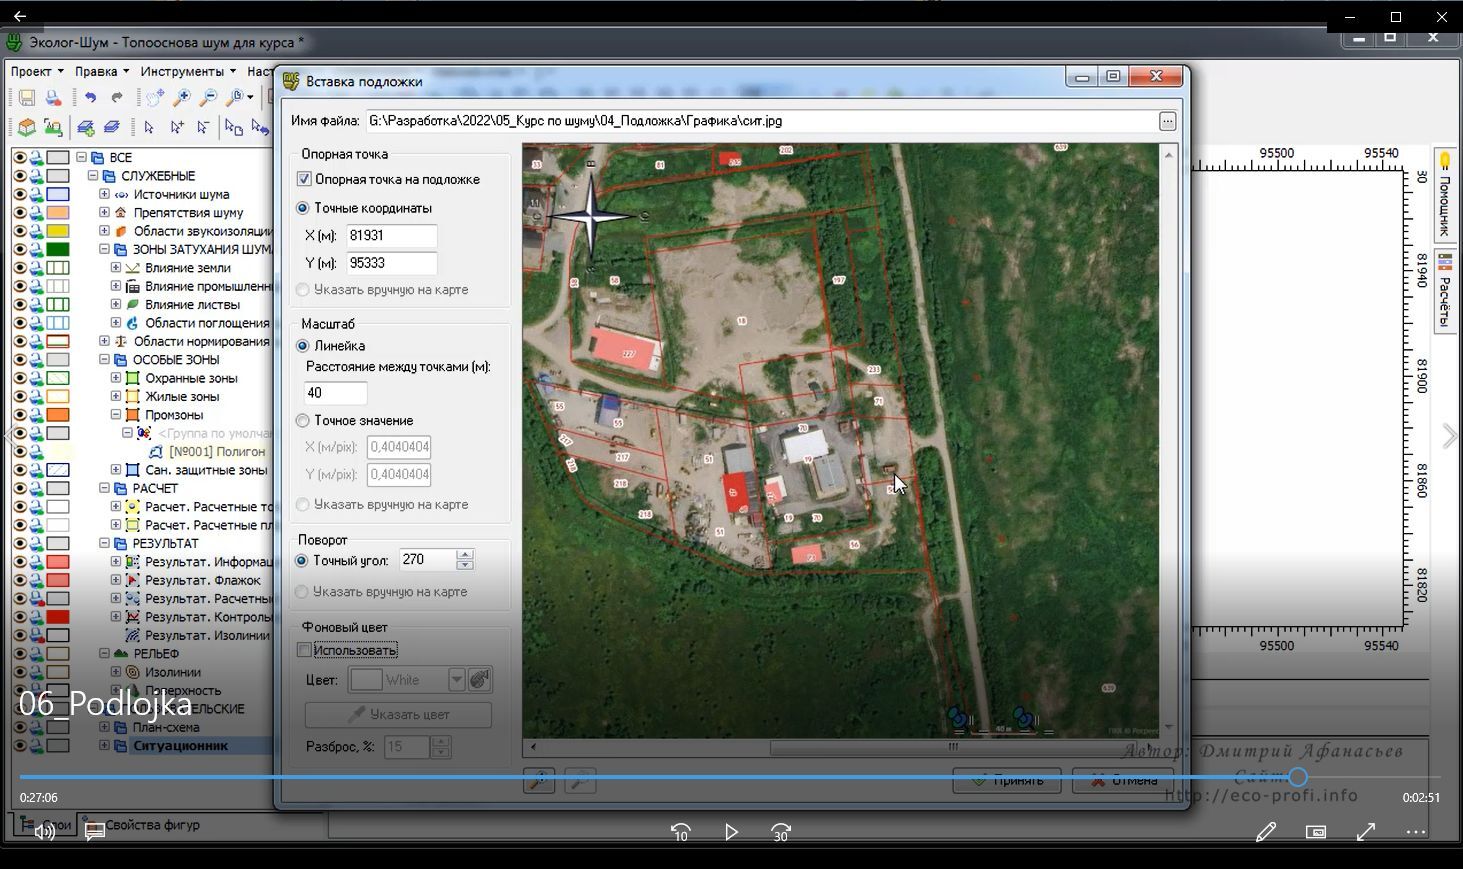Click the X coordinate field with 81931

(x=391, y=236)
